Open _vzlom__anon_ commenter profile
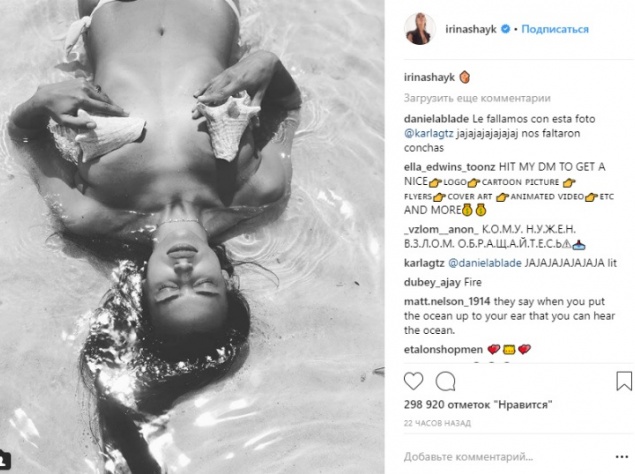The width and height of the screenshot is (635, 474). click(x=441, y=230)
